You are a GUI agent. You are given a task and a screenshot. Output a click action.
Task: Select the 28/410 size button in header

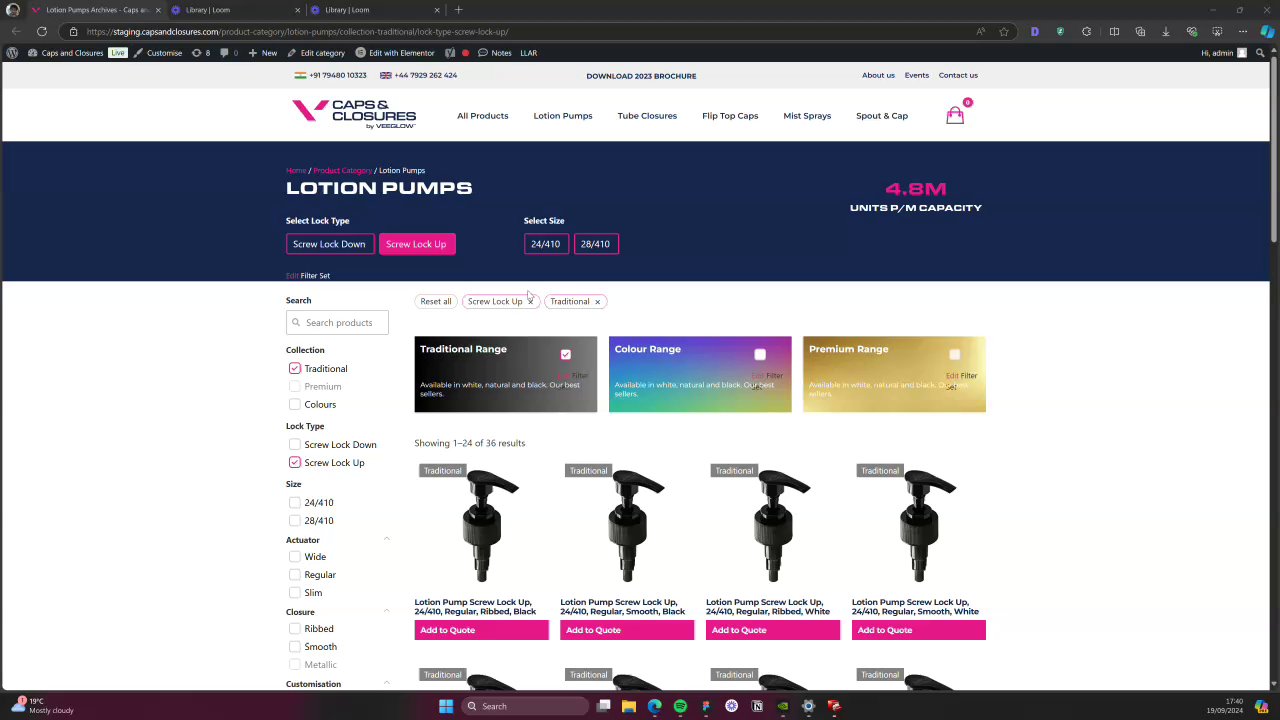(595, 244)
